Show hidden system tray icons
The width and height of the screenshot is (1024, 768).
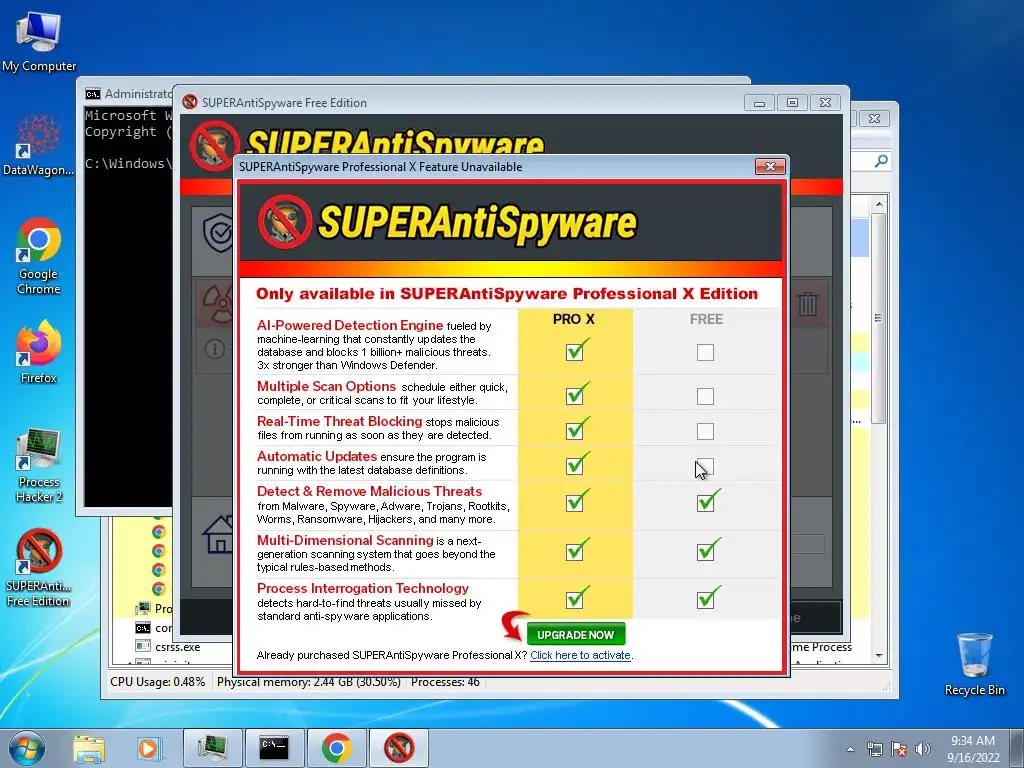pyautogui.click(x=850, y=749)
